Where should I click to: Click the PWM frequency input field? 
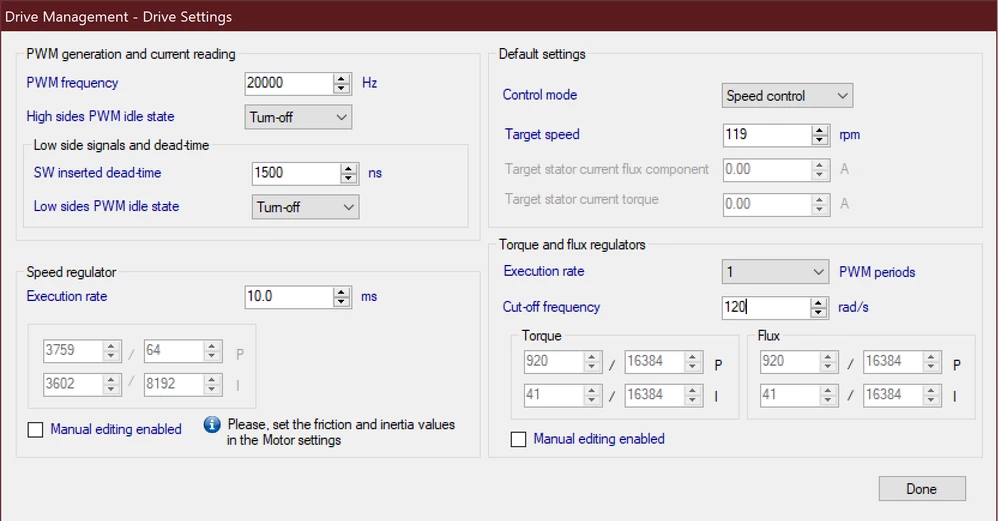pyautogui.click(x=290, y=83)
